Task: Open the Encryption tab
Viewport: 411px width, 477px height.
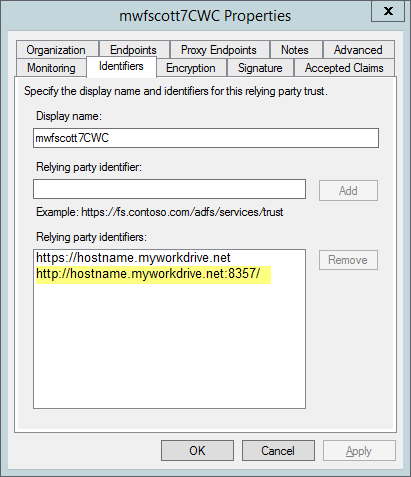Action: 191,68
